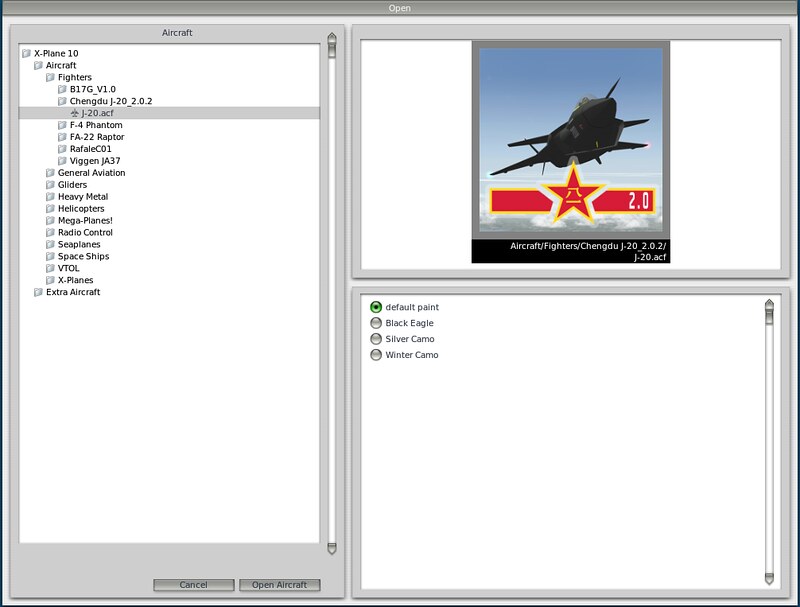Click the B17G_V1.0 folder icon
The image size is (800, 607).
62,89
